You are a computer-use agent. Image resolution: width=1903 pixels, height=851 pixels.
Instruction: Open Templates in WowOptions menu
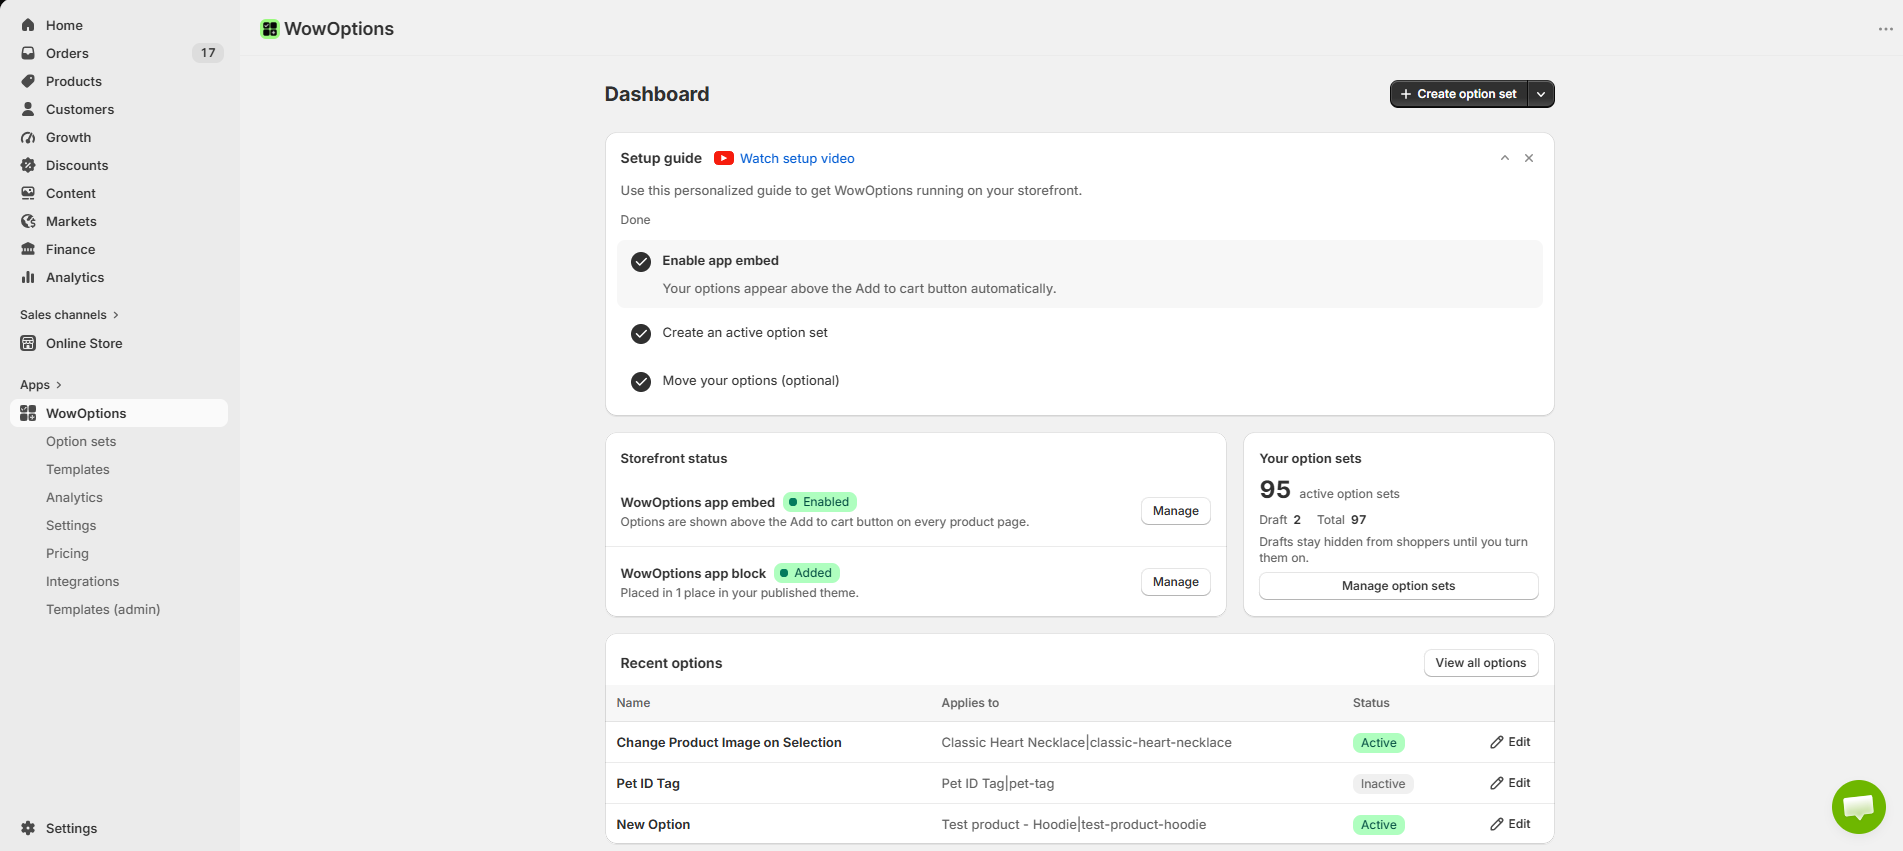coord(78,469)
